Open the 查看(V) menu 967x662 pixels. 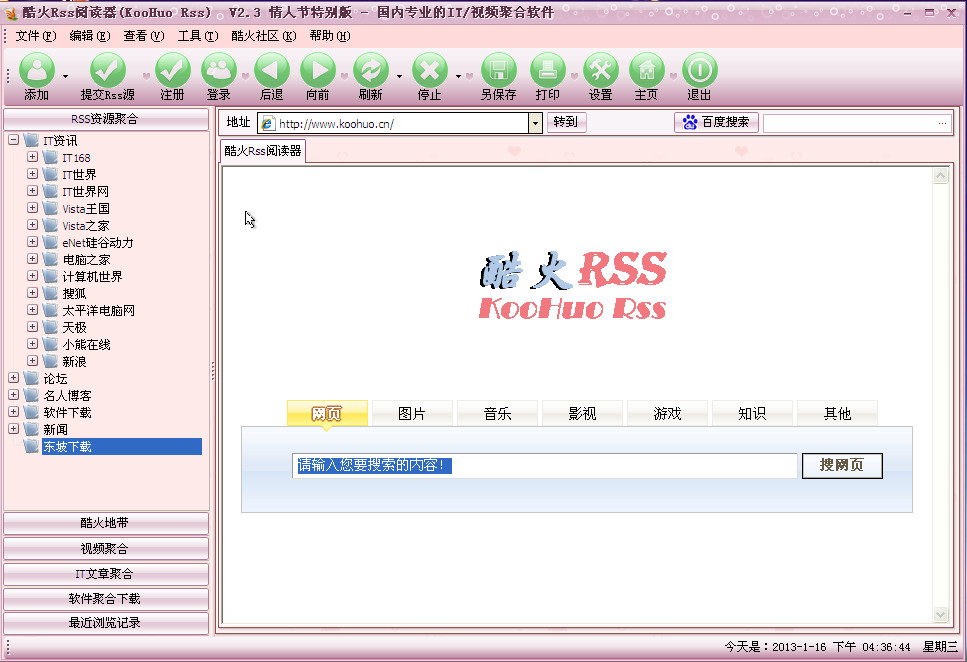(144, 36)
